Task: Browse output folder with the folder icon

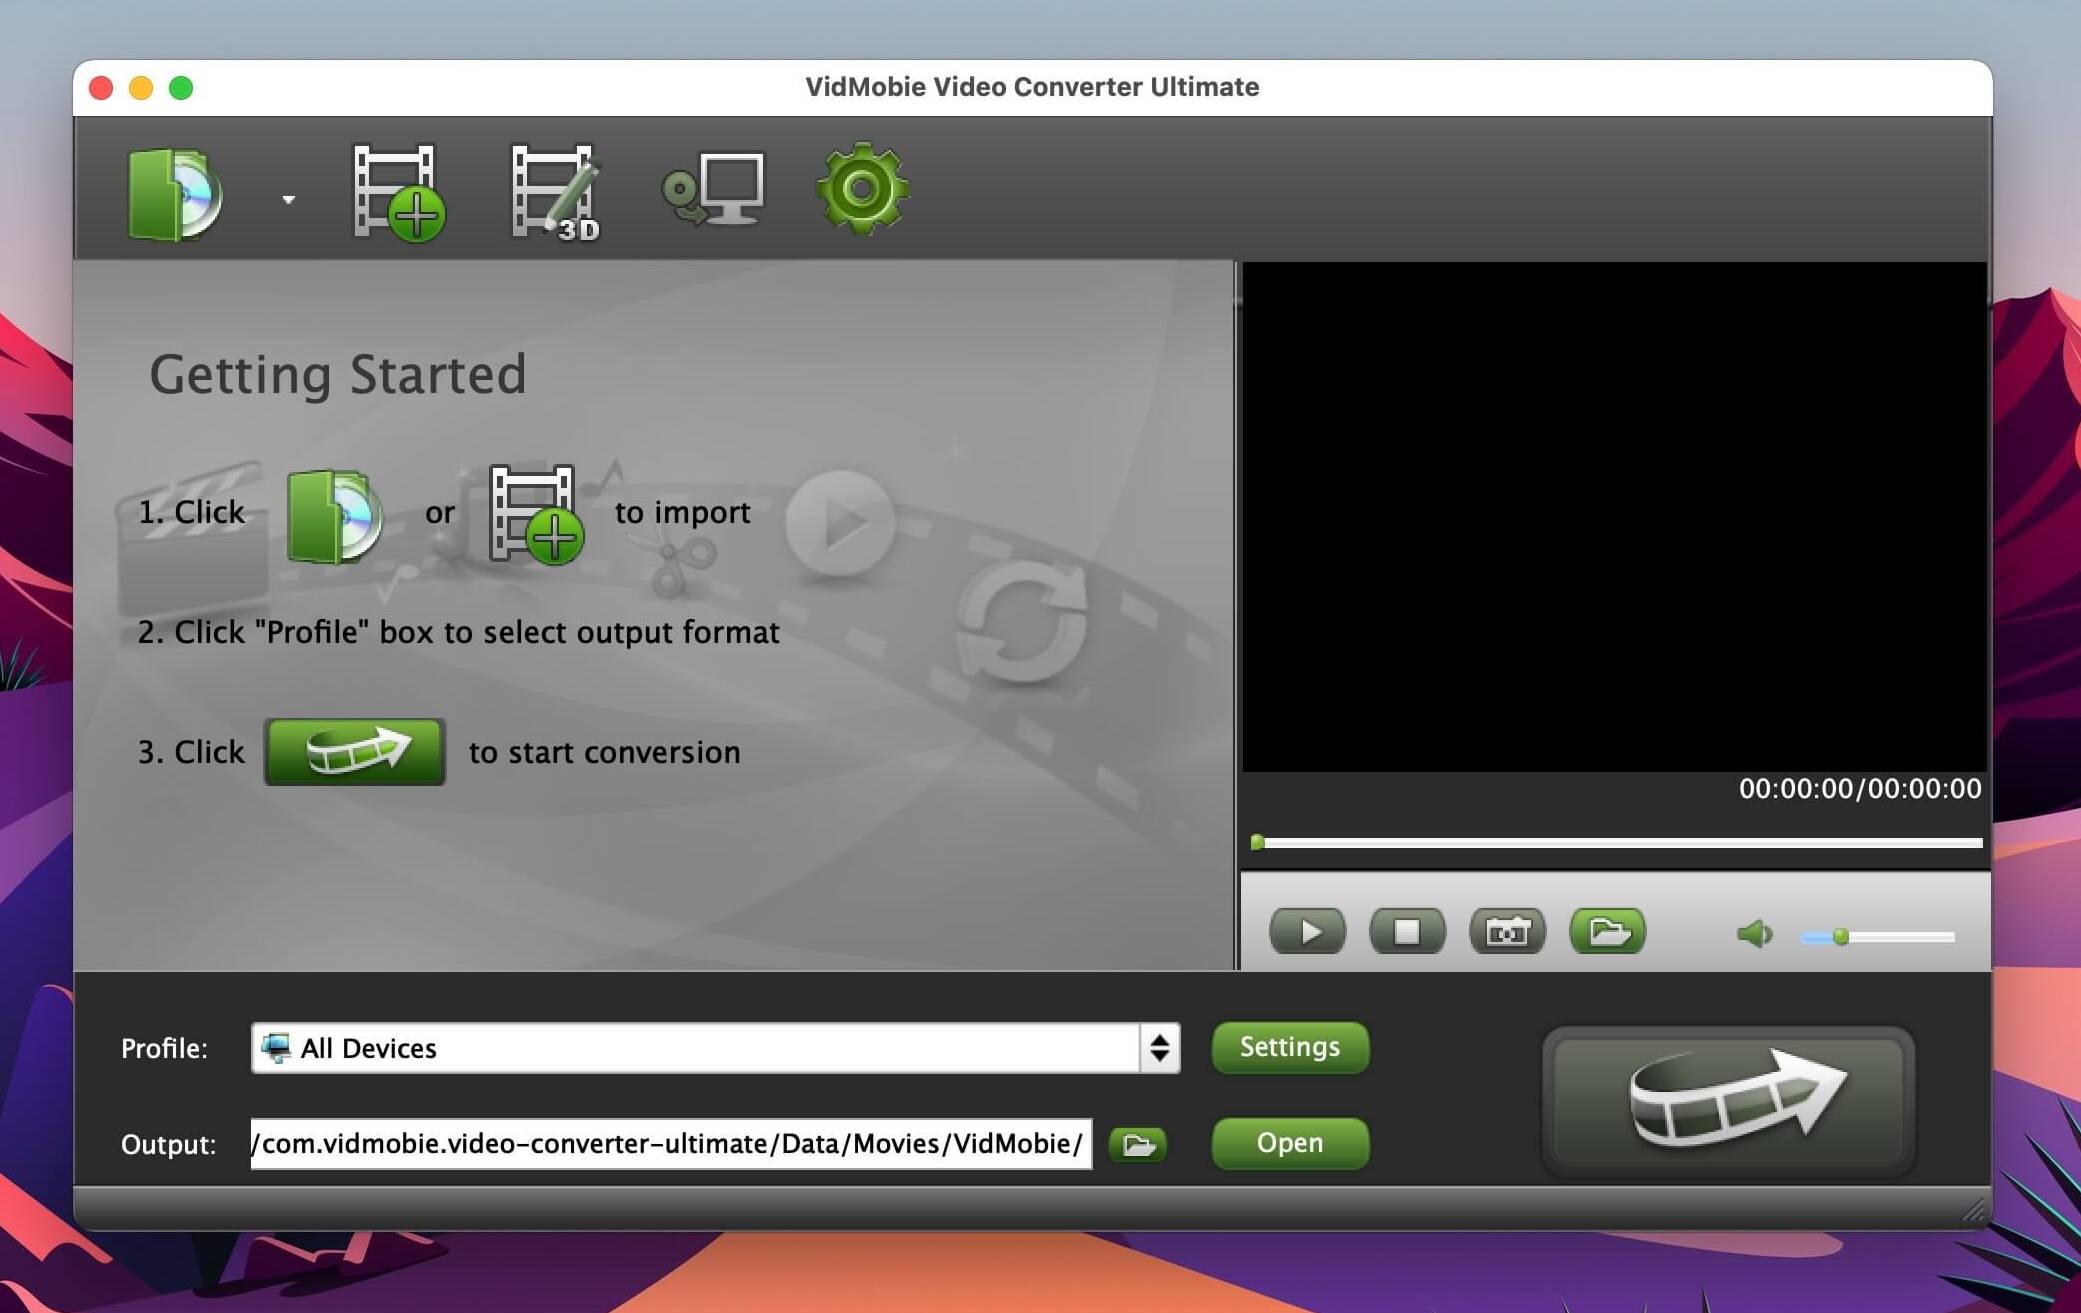Action: click(x=1138, y=1144)
